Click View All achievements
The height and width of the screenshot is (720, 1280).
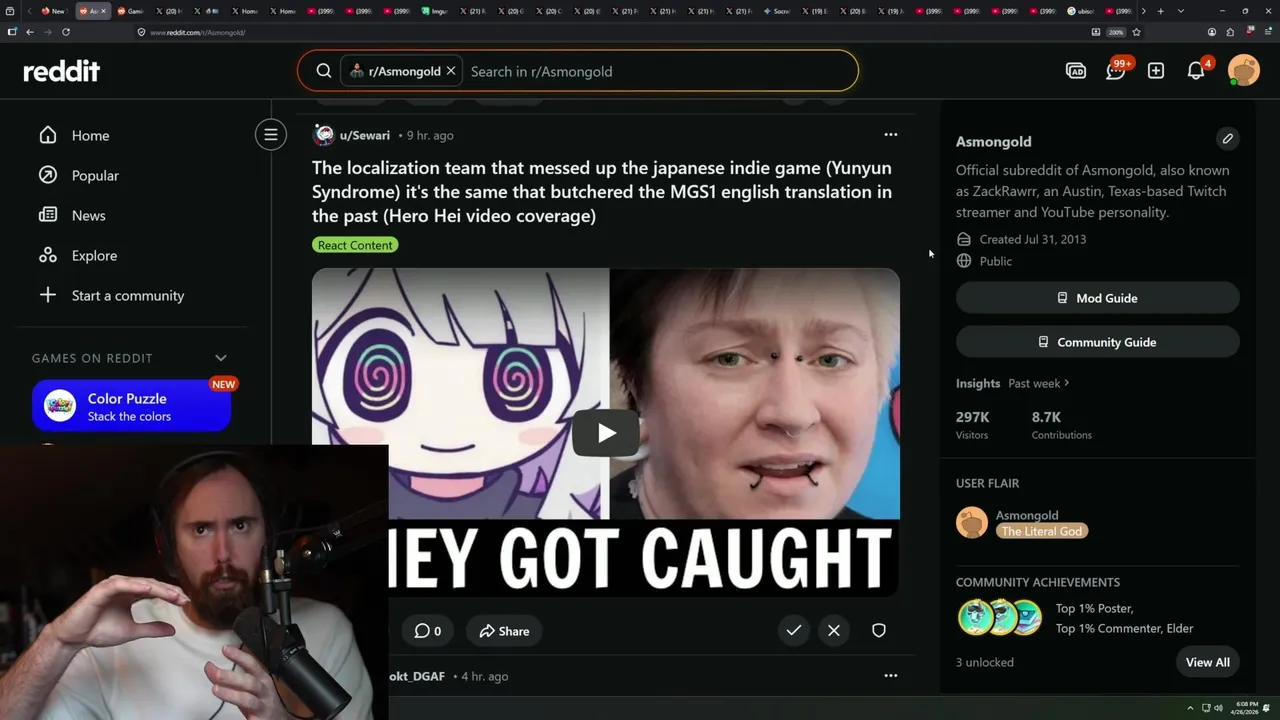pos(1208,662)
